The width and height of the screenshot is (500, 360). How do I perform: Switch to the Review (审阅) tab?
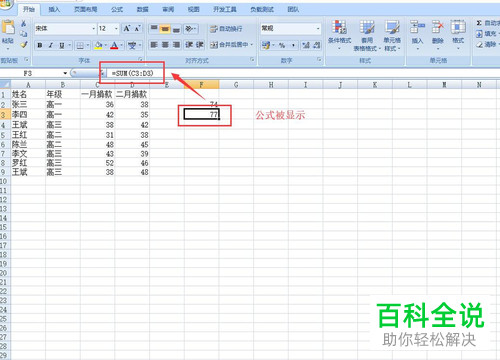(x=168, y=10)
